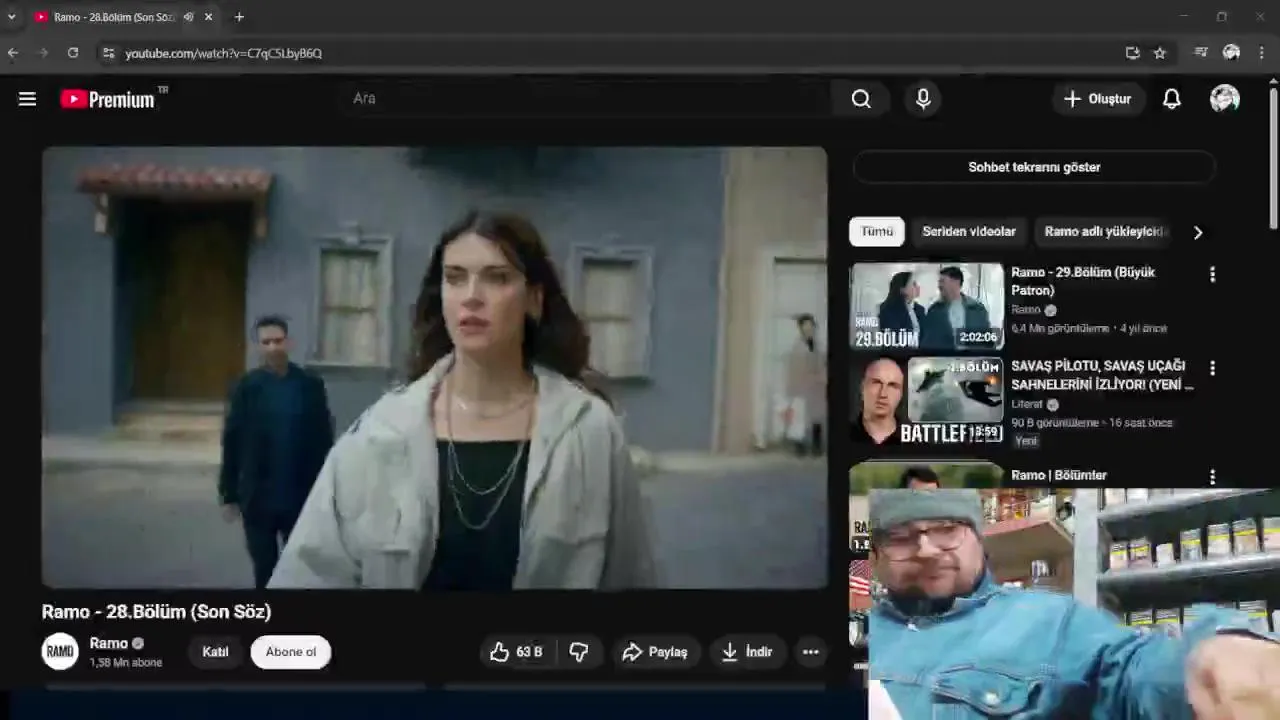1280x720 pixels.
Task: Open site information icon in address bar
Action: click(x=108, y=53)
